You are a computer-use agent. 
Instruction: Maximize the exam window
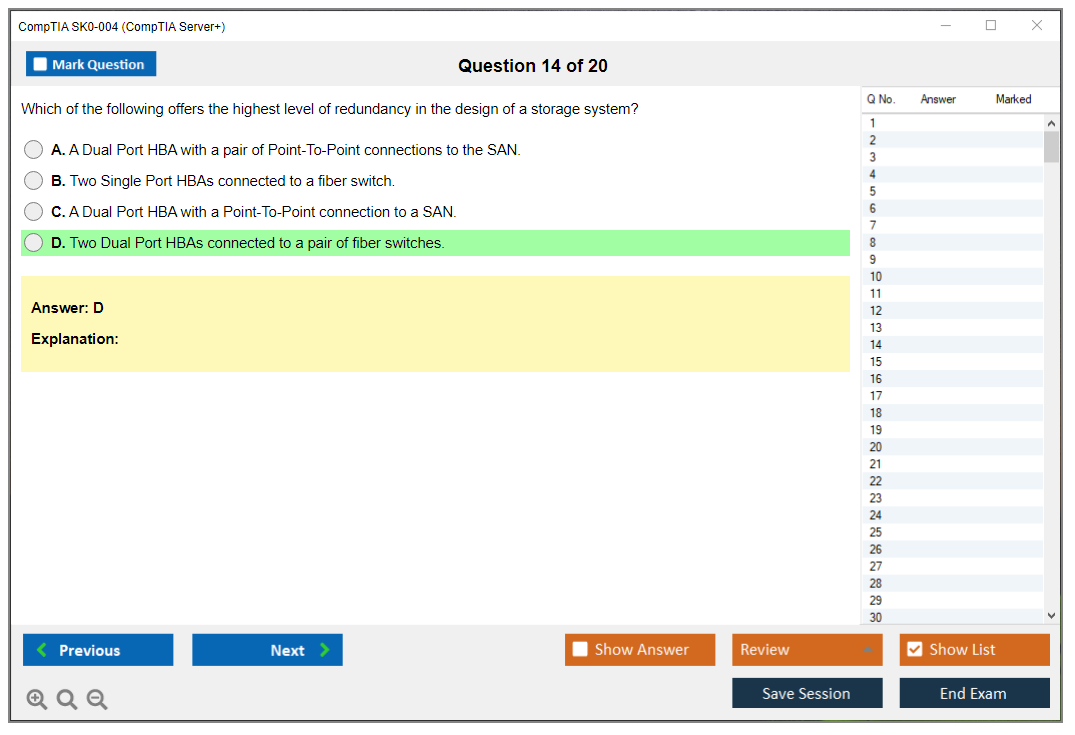pos(991,26)
